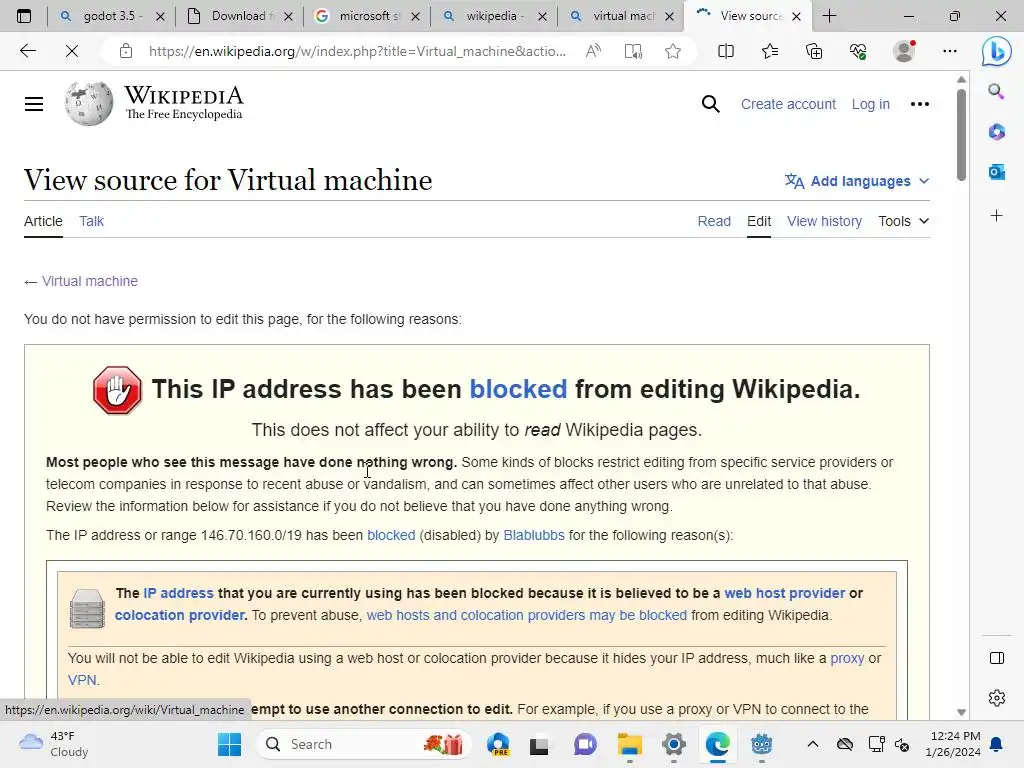The width and height of the screenshot is (1024, 768).
Task: View site information lock icon
Action: point(126,51)
